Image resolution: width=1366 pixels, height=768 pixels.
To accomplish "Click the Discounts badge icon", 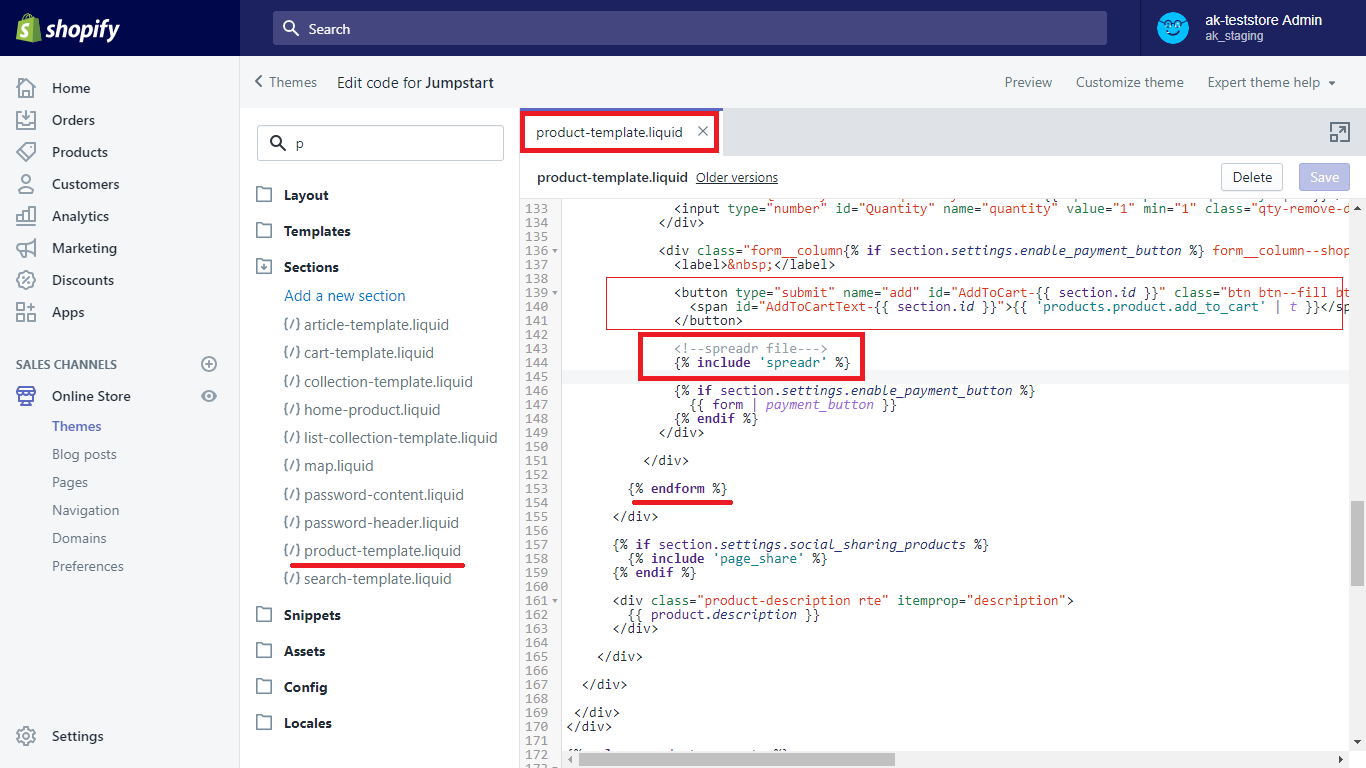I will (26, 280).
